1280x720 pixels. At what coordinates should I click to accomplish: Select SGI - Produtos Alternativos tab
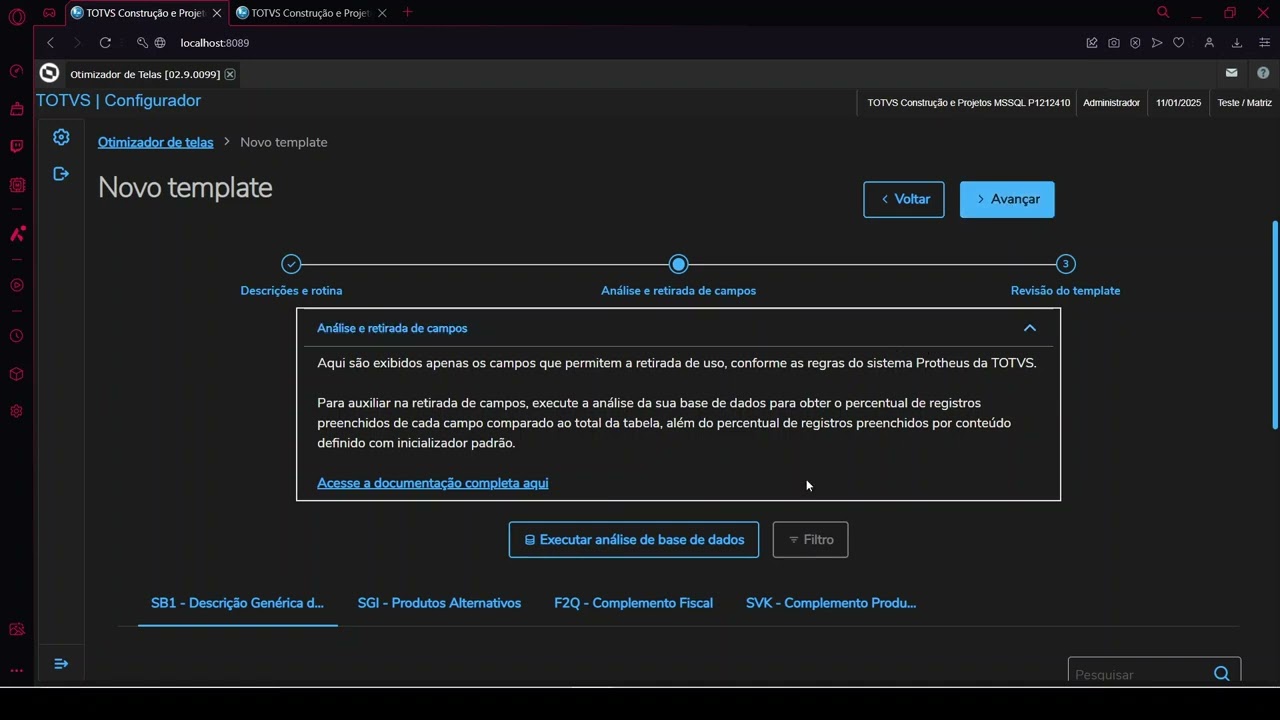[439, 603]
